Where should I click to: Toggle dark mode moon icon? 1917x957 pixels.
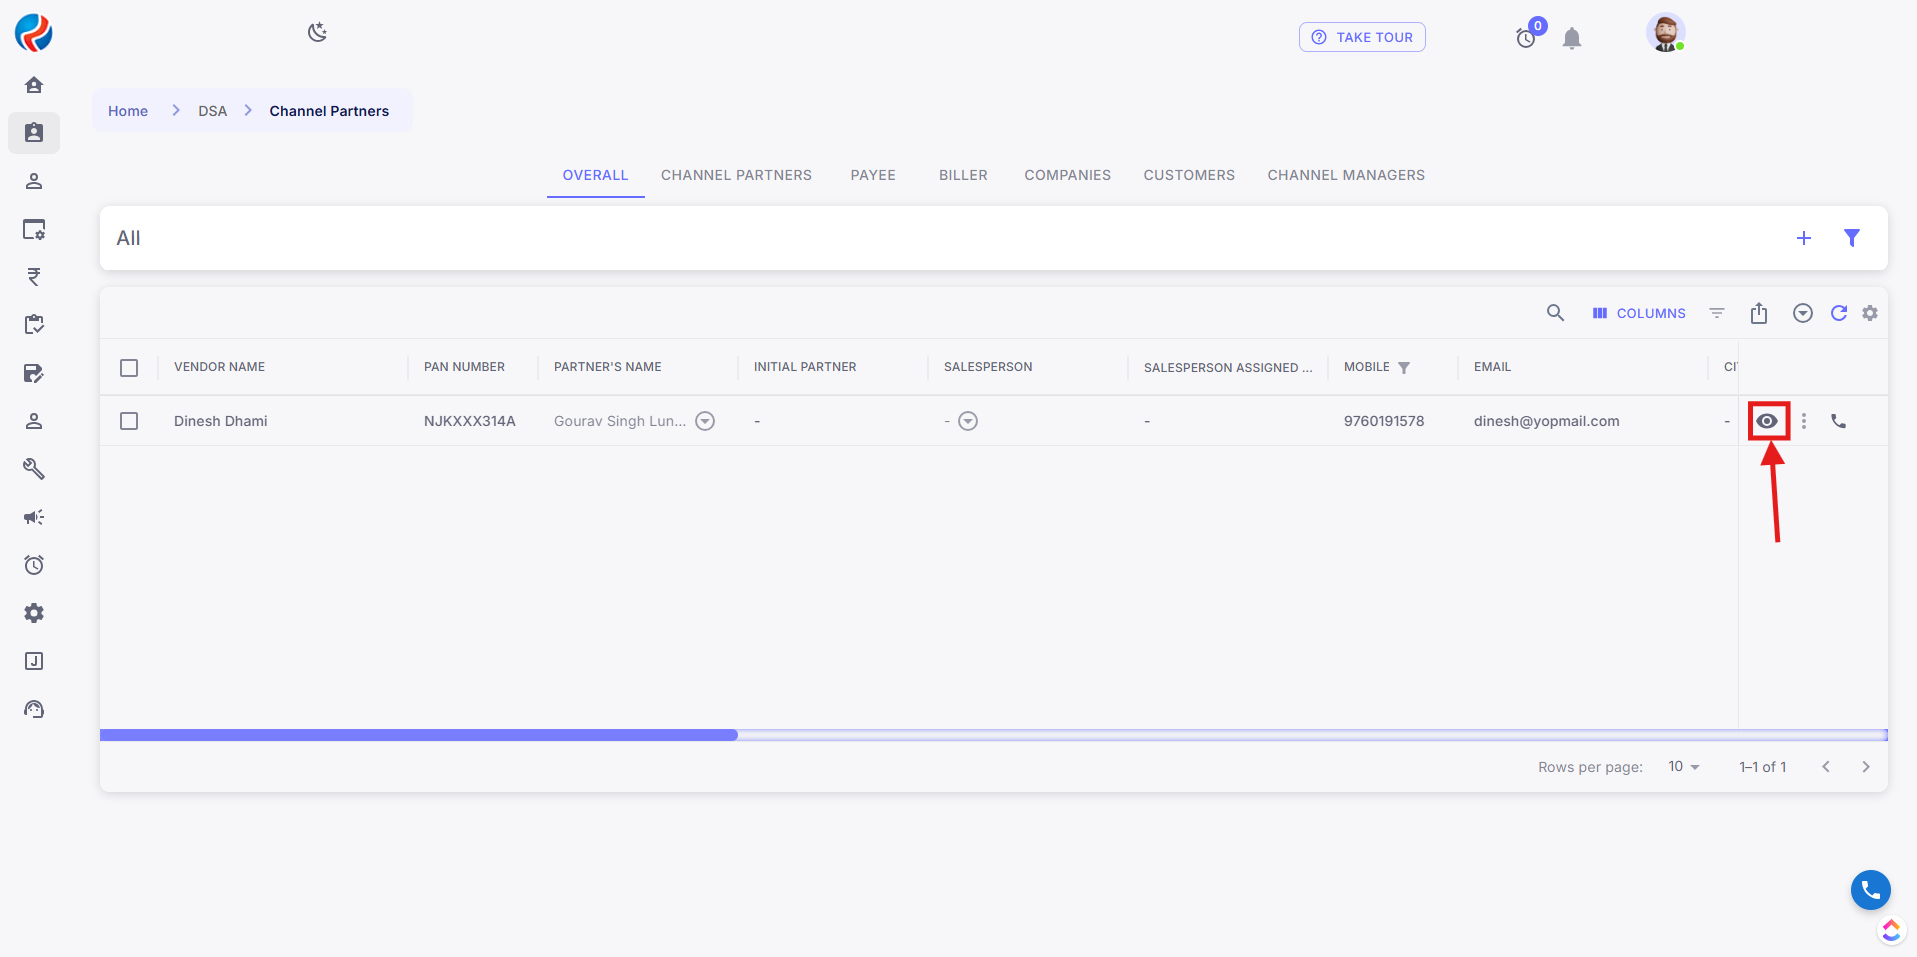pyautogui.click(x=317, y=33)
